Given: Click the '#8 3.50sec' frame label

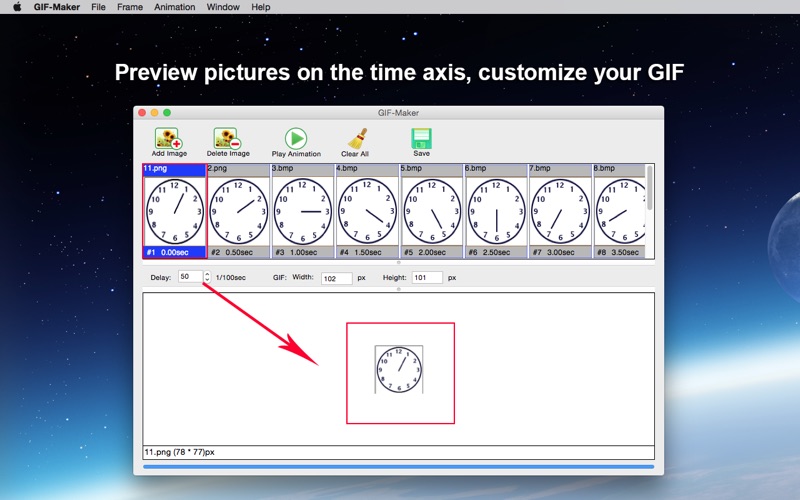Looking at the screenshot, I should click(x=617, y=252).
